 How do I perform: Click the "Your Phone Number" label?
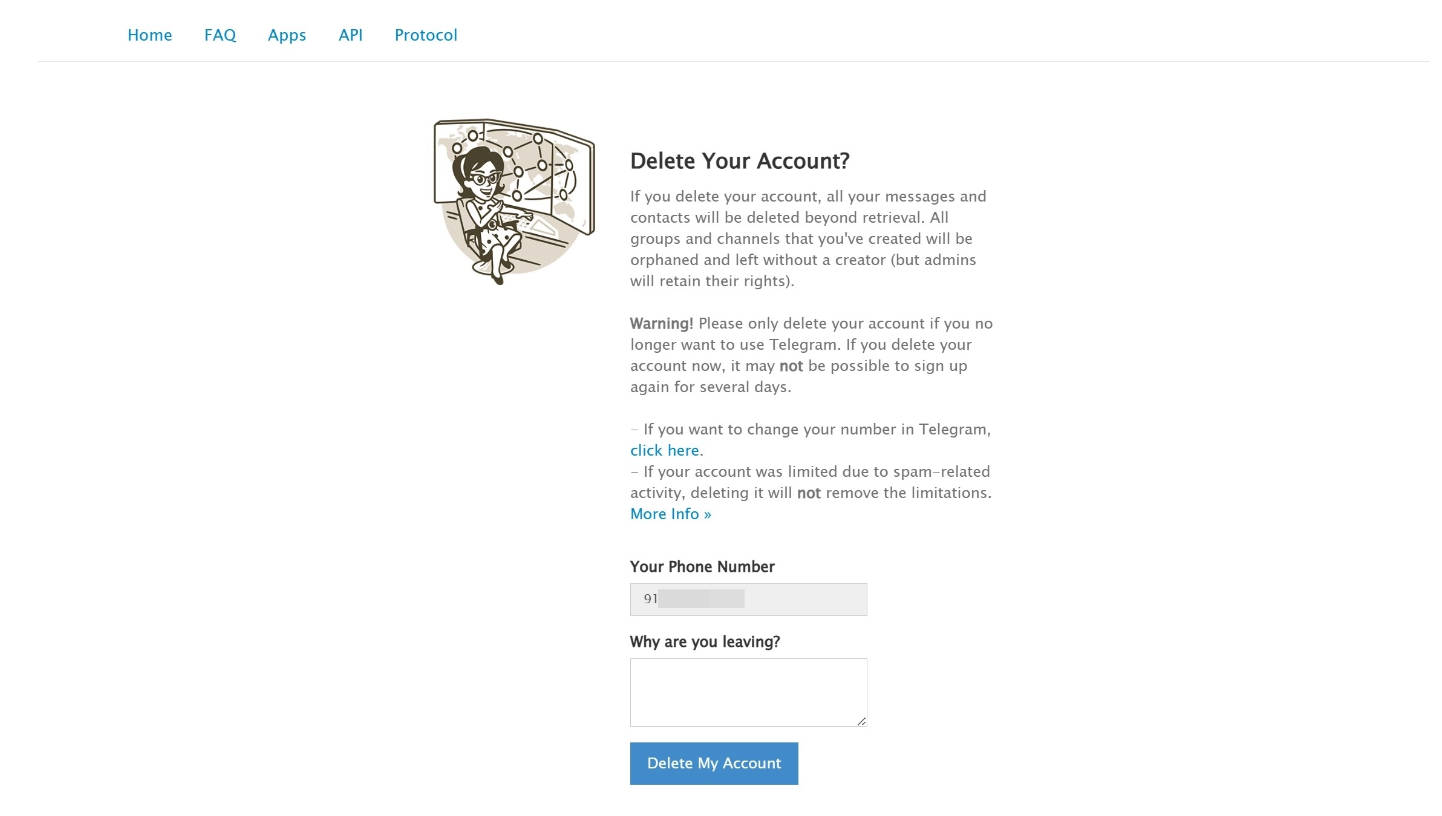[702, 567]
